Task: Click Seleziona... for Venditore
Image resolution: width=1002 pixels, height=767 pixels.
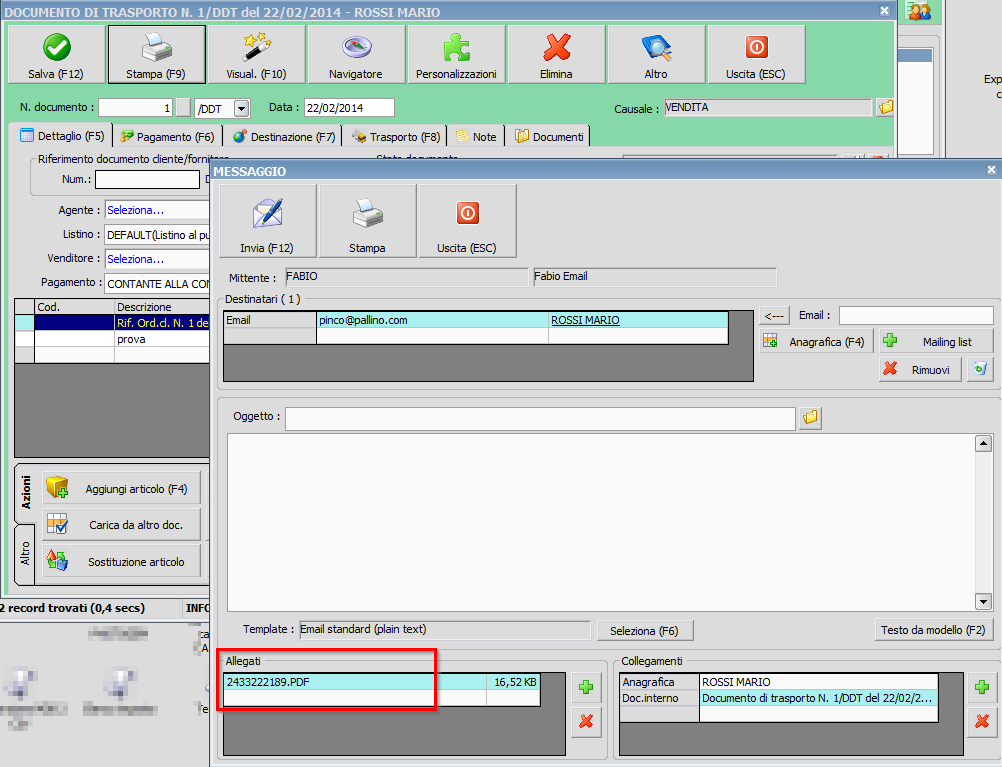Action: [135, 259]
